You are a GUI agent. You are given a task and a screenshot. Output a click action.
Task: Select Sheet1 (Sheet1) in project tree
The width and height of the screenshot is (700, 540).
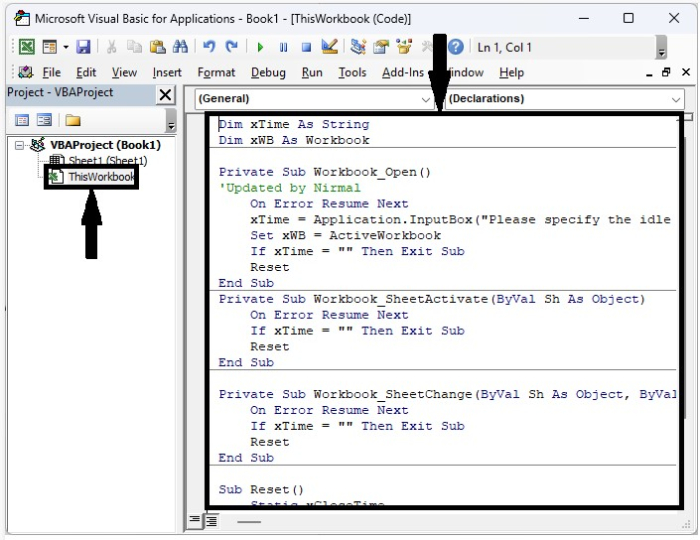[x=108, y=161]
